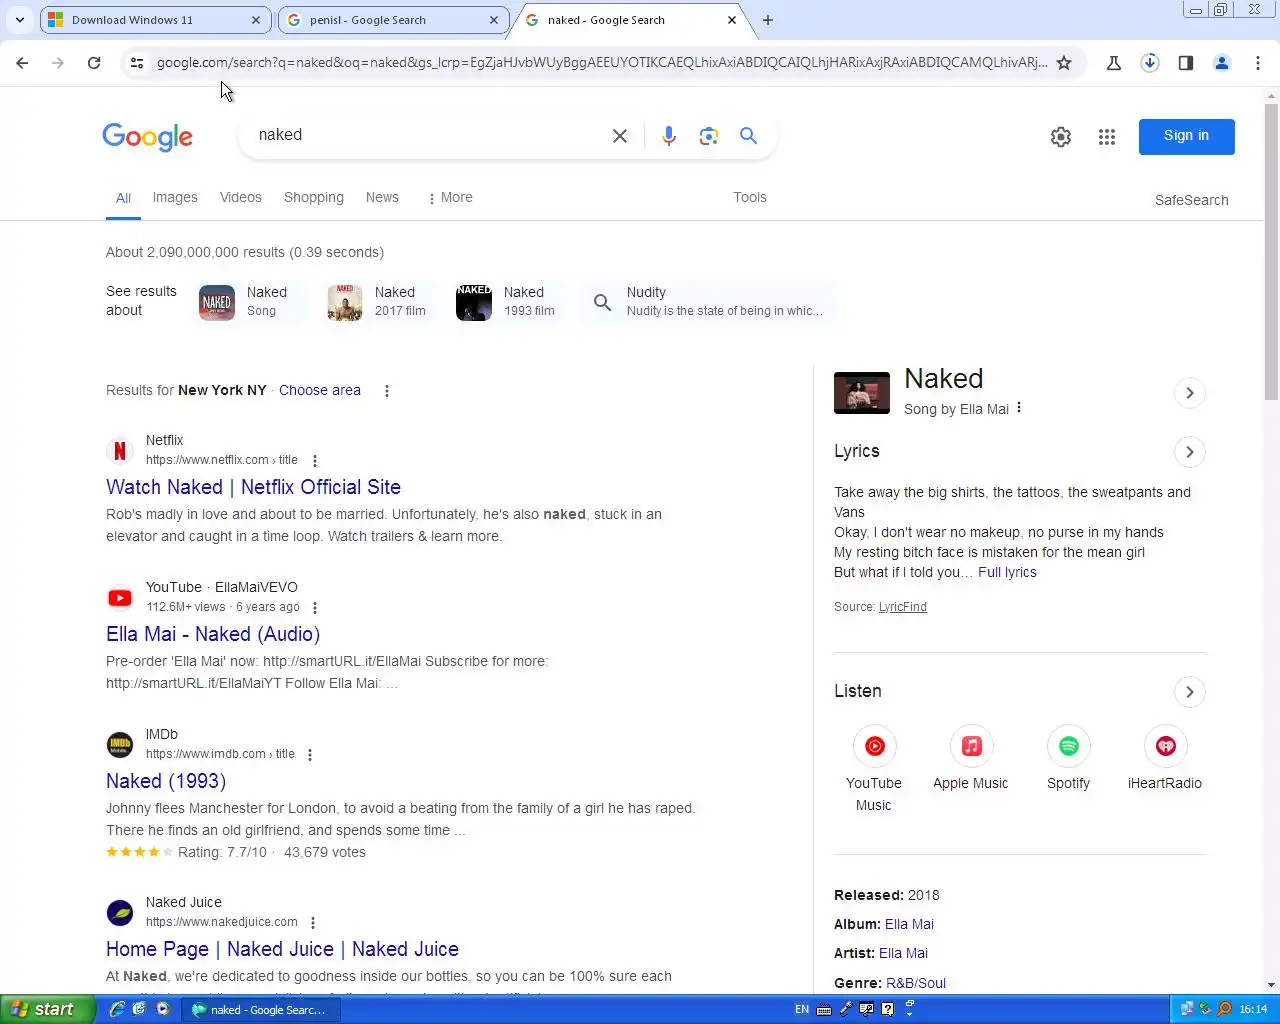This screenshot has height=1024, width=1280.
Task: Expand the Listen section chevron
Action: tap(1190, 692)
